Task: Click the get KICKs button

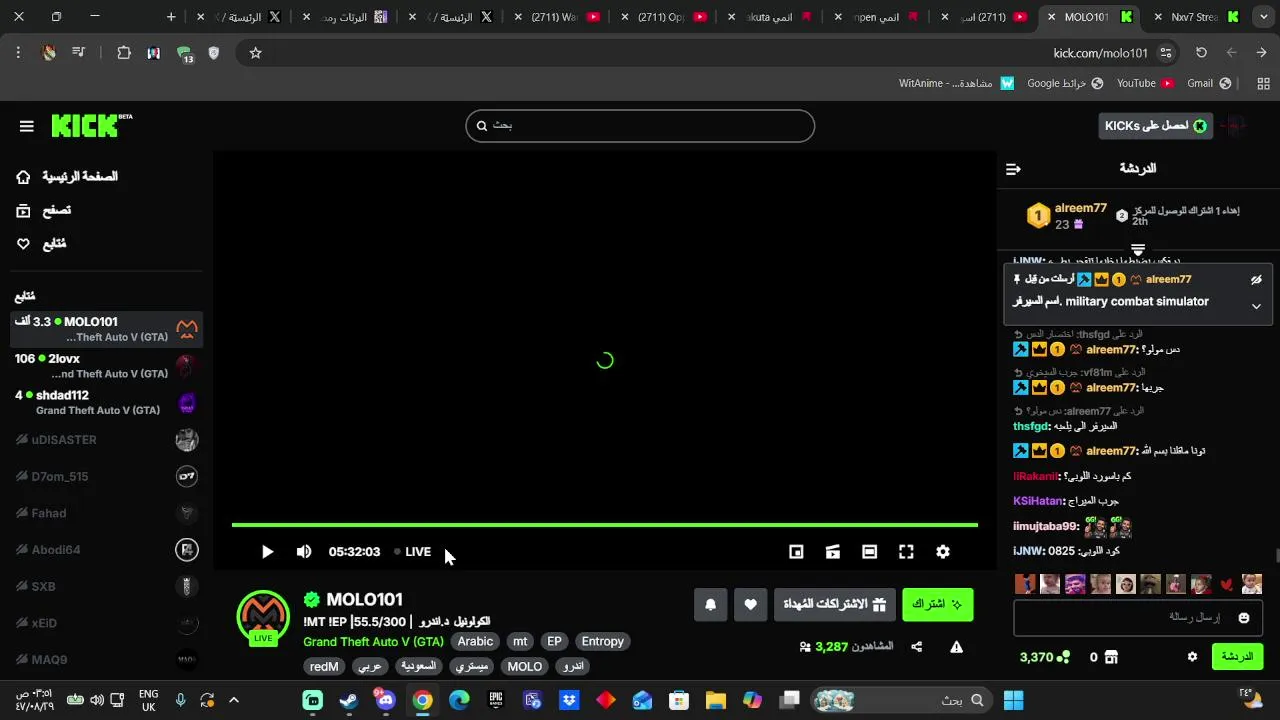Action: [x=1156, y=126]
